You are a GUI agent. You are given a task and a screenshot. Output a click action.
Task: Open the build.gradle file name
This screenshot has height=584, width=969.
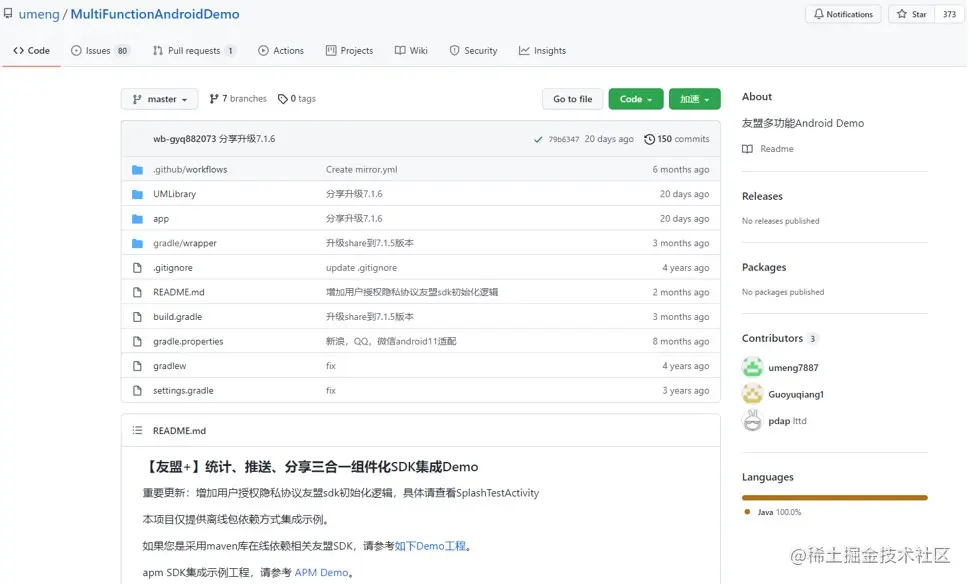click(x=177, y=317)
